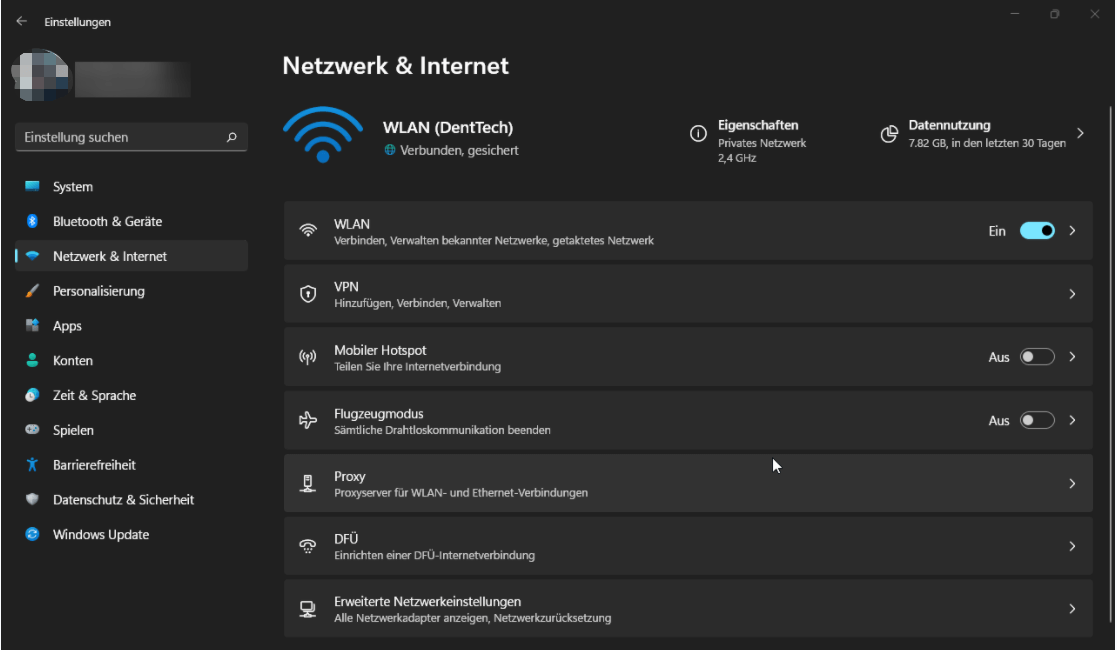Screen dimensions: 1117x650
Task: Click the VPN shield icon
Action: coord(308,294)
